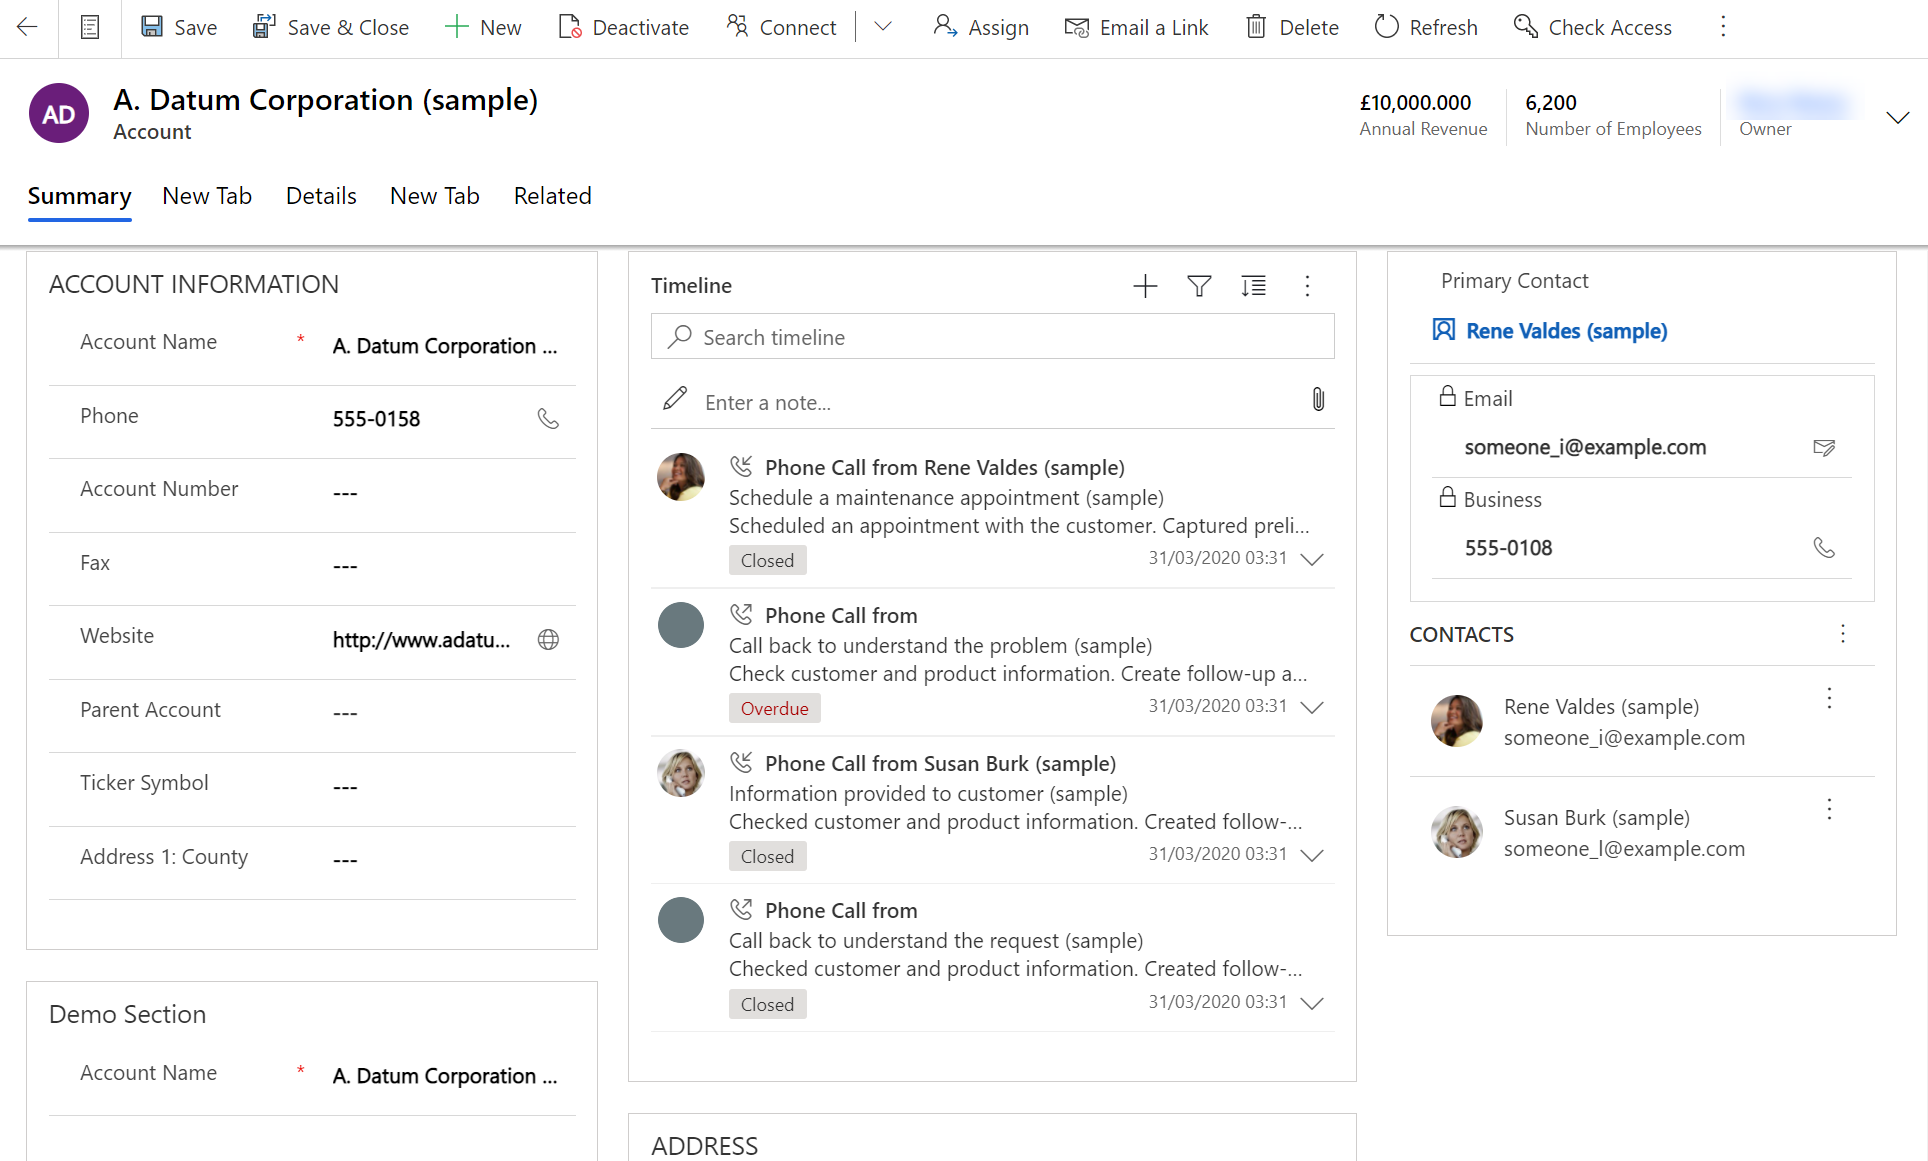Expand the overdue Phone Call entry
This screenshot has height=1161, width=1928.
pos(1310,708)
